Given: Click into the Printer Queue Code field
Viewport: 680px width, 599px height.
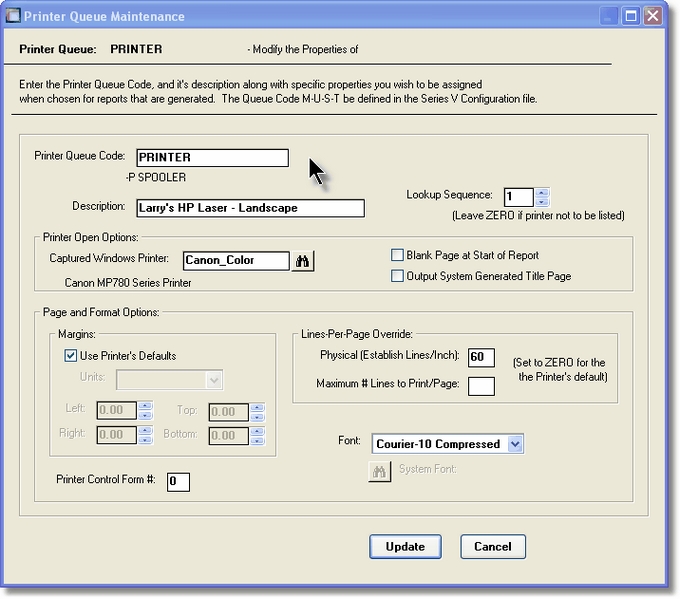Looking at the screenshot, I should [x=212, y=157].
